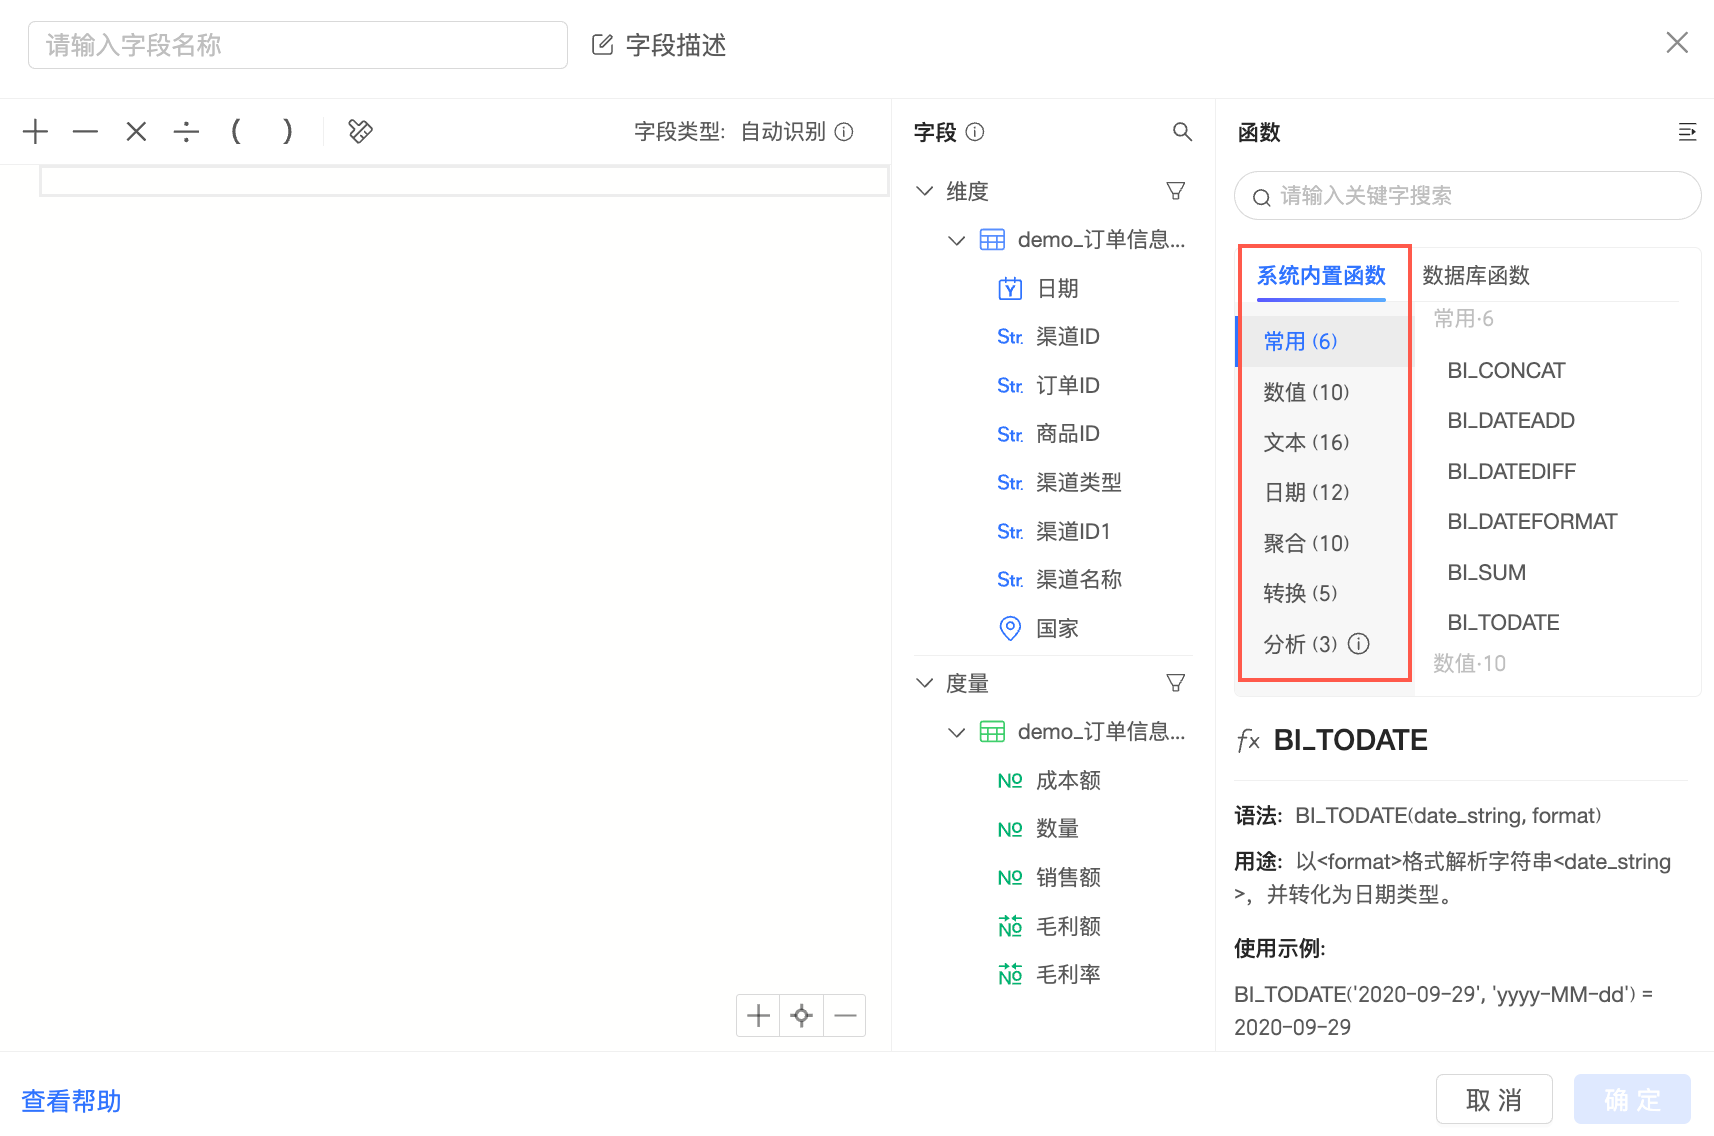Select the 常用 (6) category

tap(1323, 342)
